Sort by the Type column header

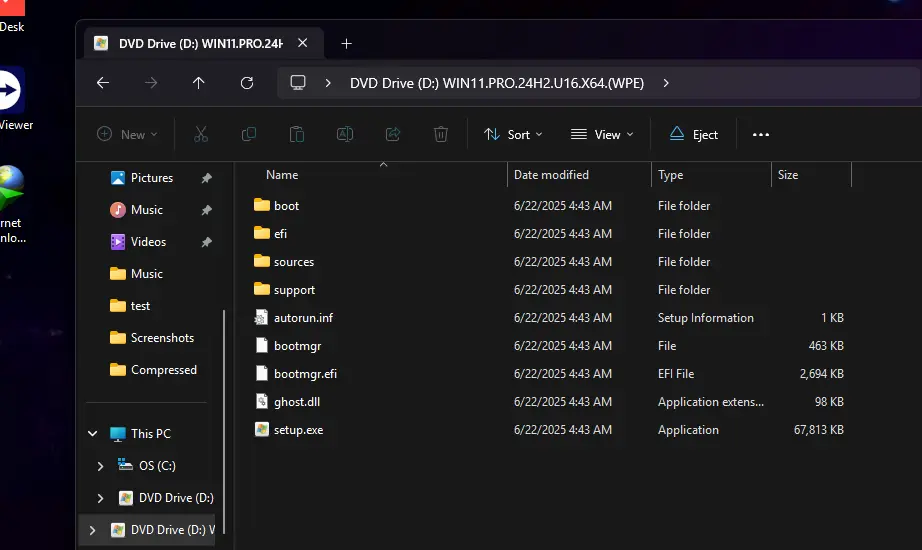point(670,175)
